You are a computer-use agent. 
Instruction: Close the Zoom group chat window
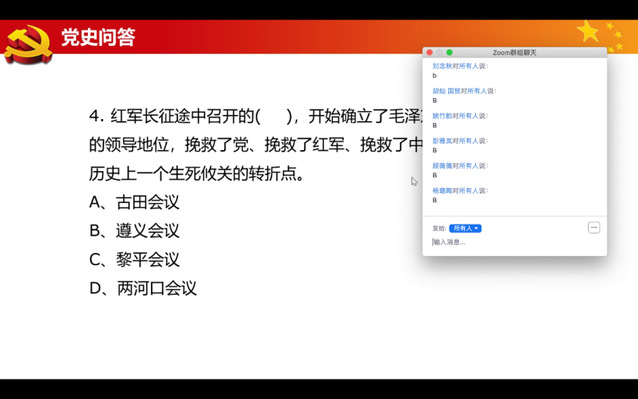[429, 52]
